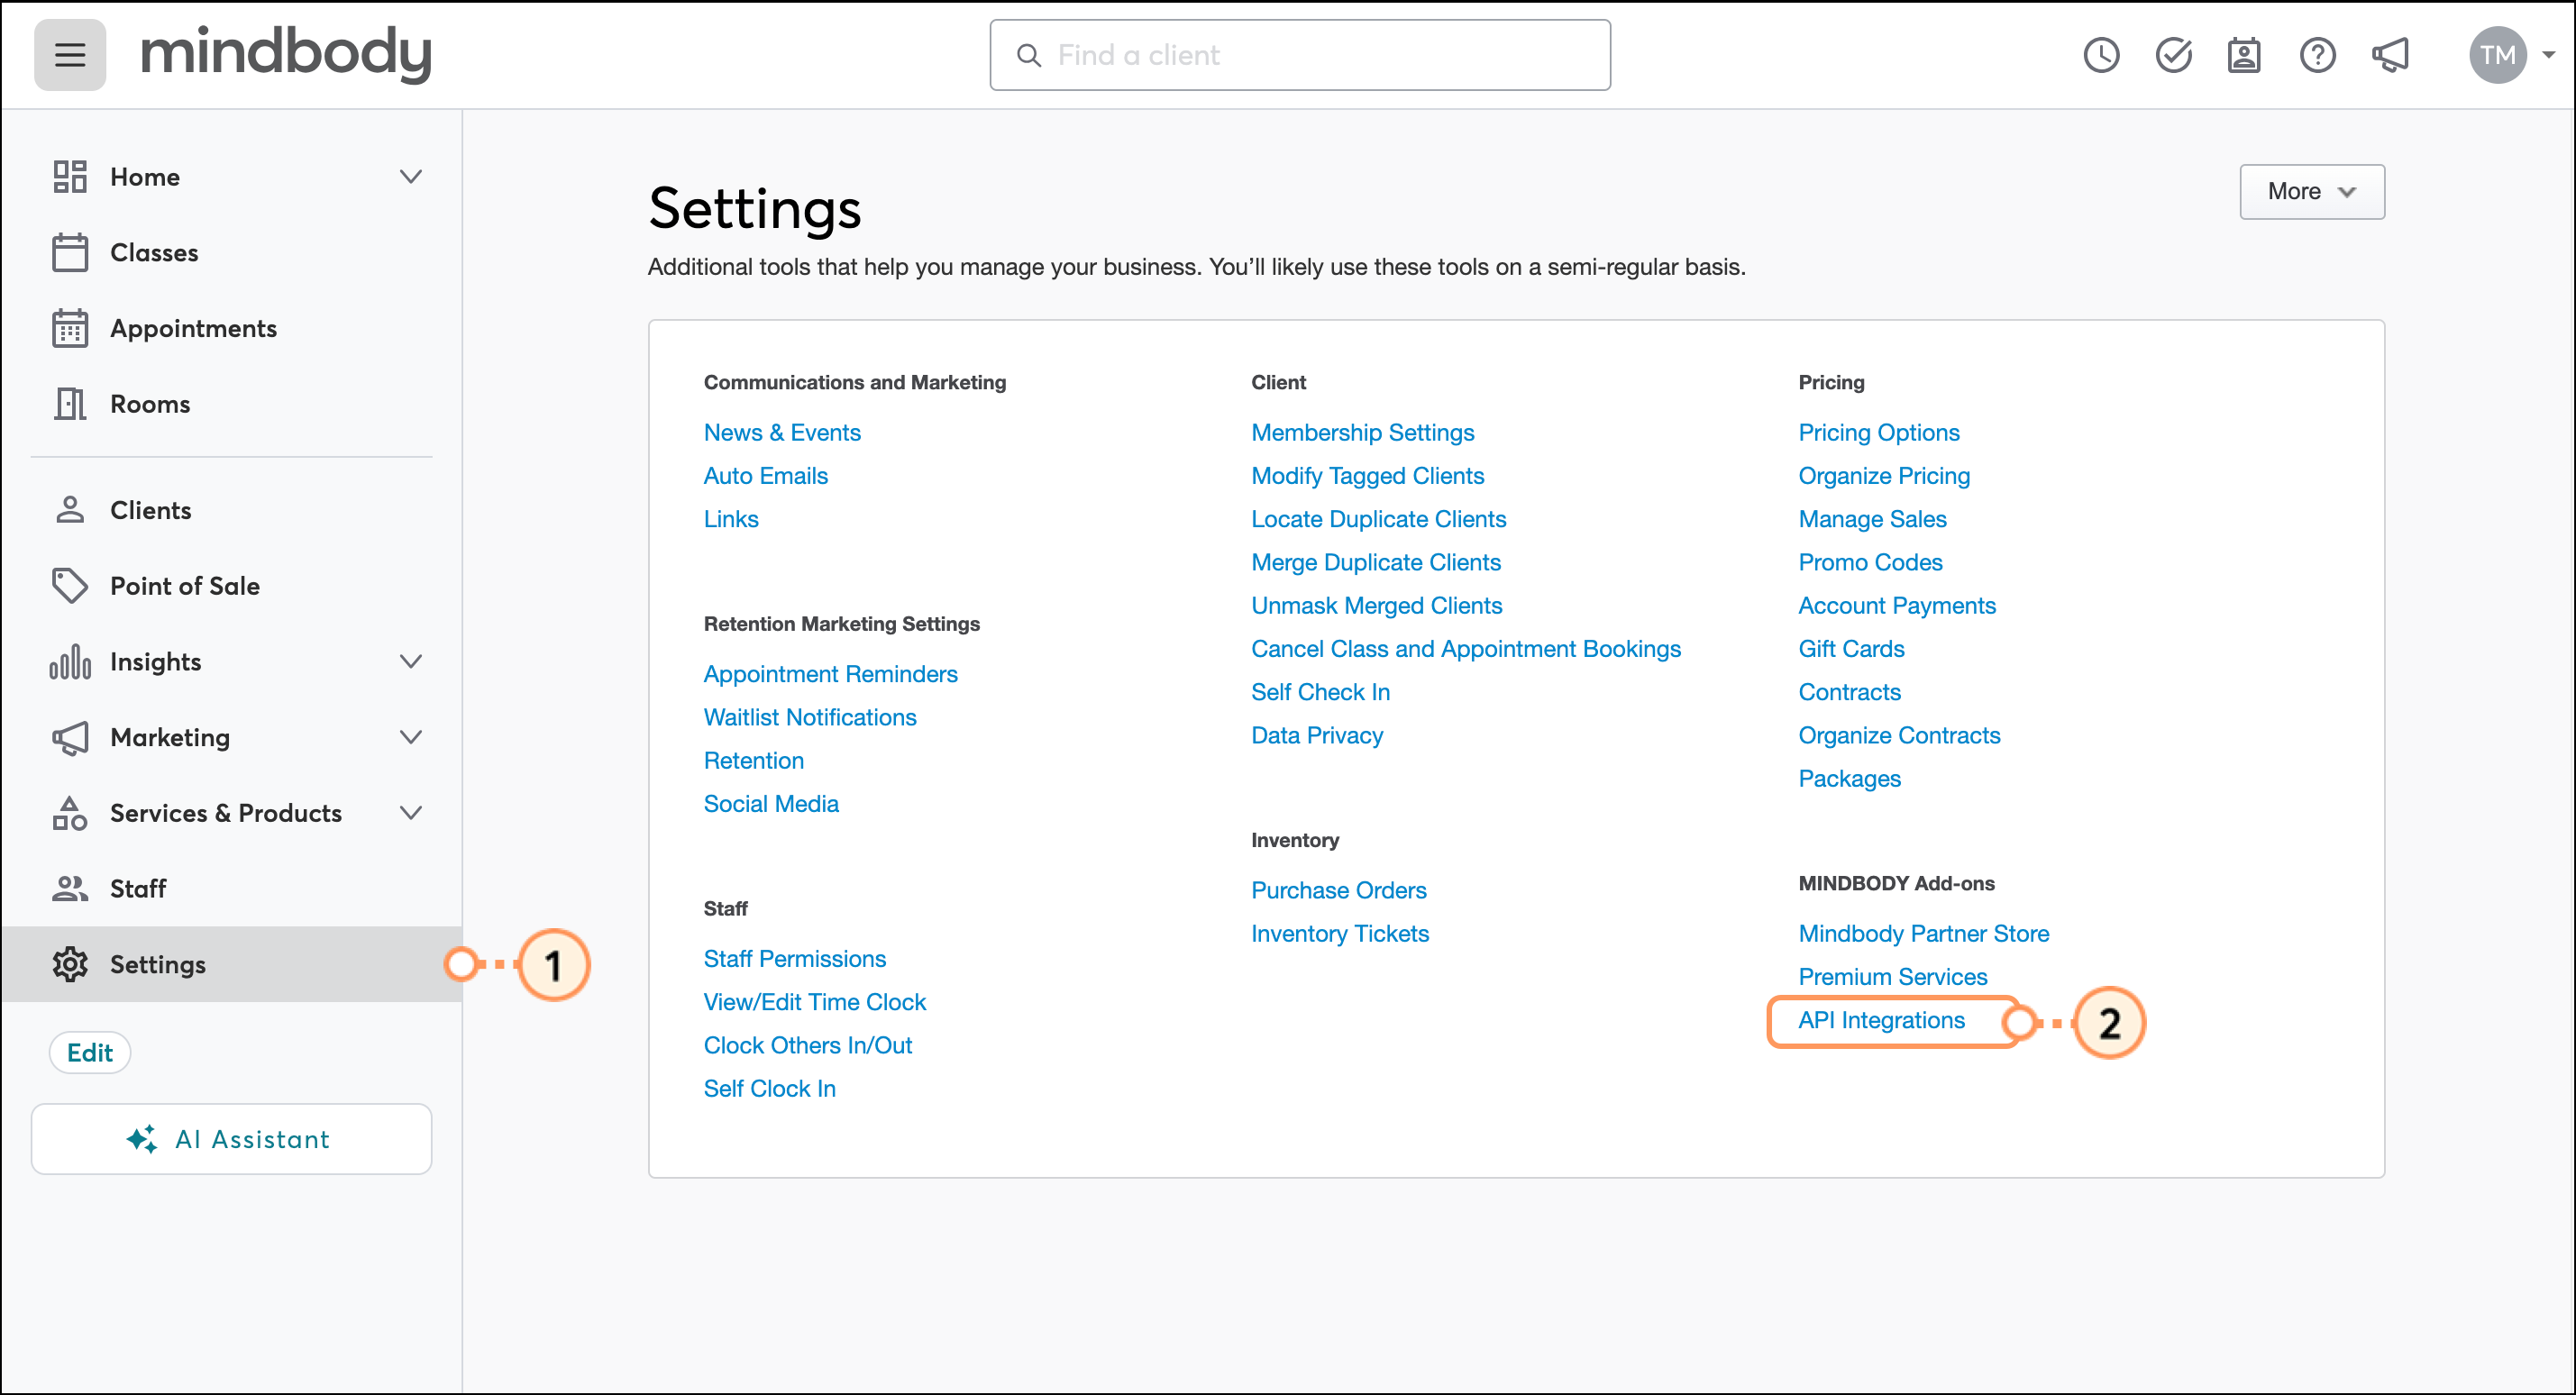This screenshot has height=1395, width=2576.
Task: Open the More dropdown button
Action: coord(2312,191)
